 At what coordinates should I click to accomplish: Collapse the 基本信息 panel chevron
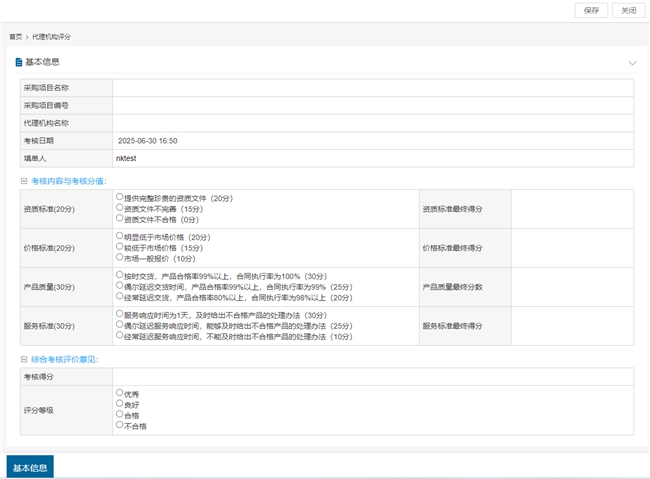[x=632, y=63]
